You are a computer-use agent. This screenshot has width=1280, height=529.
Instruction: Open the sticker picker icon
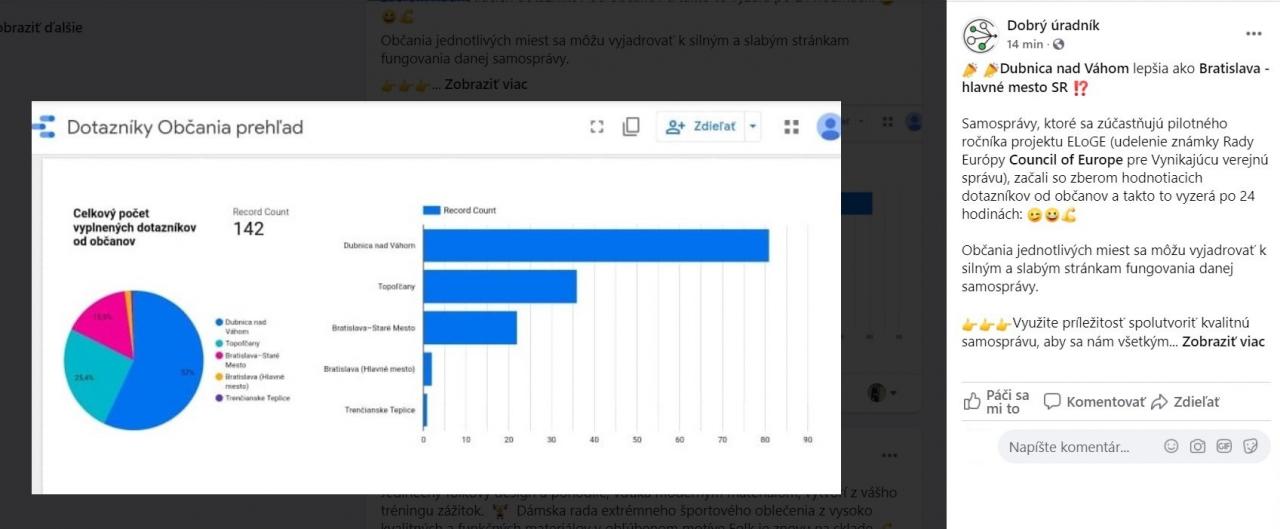click(1249, 447)
